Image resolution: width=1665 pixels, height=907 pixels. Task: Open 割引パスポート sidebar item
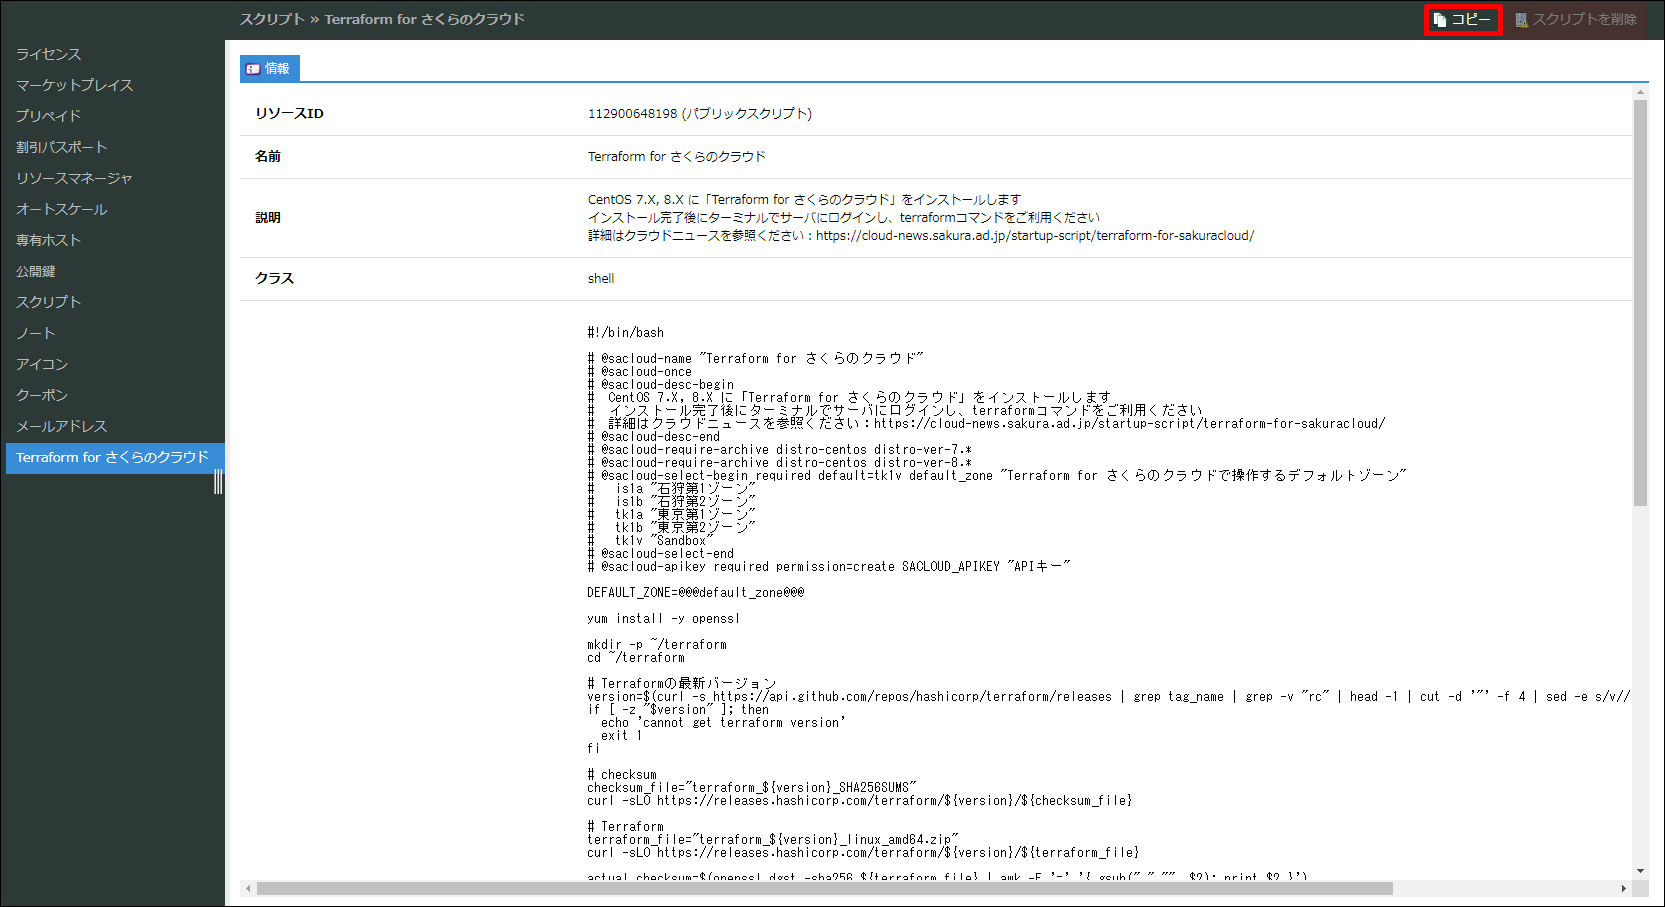pyautogui.click(x=61, y=147)
